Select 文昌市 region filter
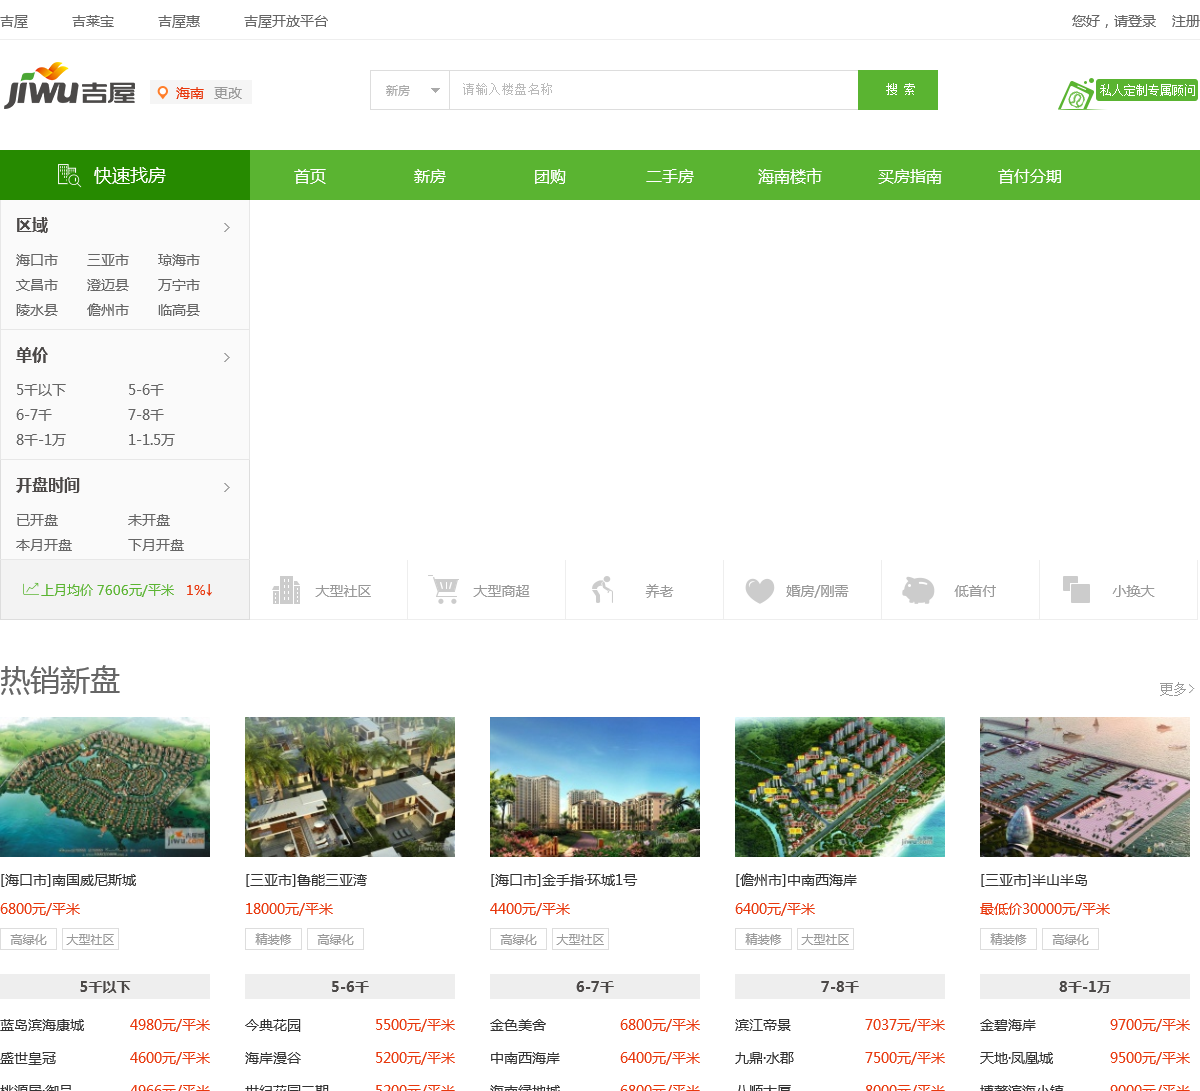Screen dimensions: 1200x1091 pos(37,285)
